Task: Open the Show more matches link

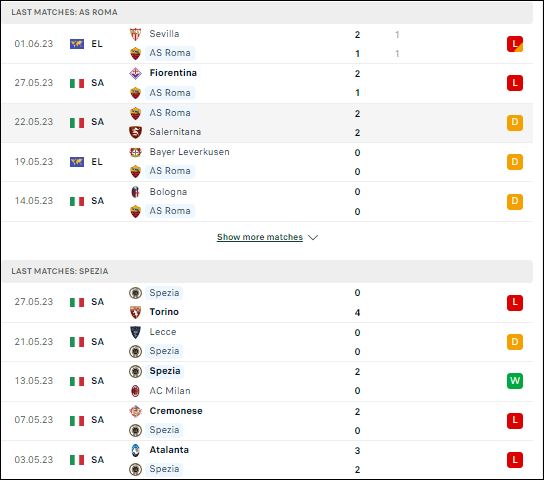Action: tap(260, 237)
